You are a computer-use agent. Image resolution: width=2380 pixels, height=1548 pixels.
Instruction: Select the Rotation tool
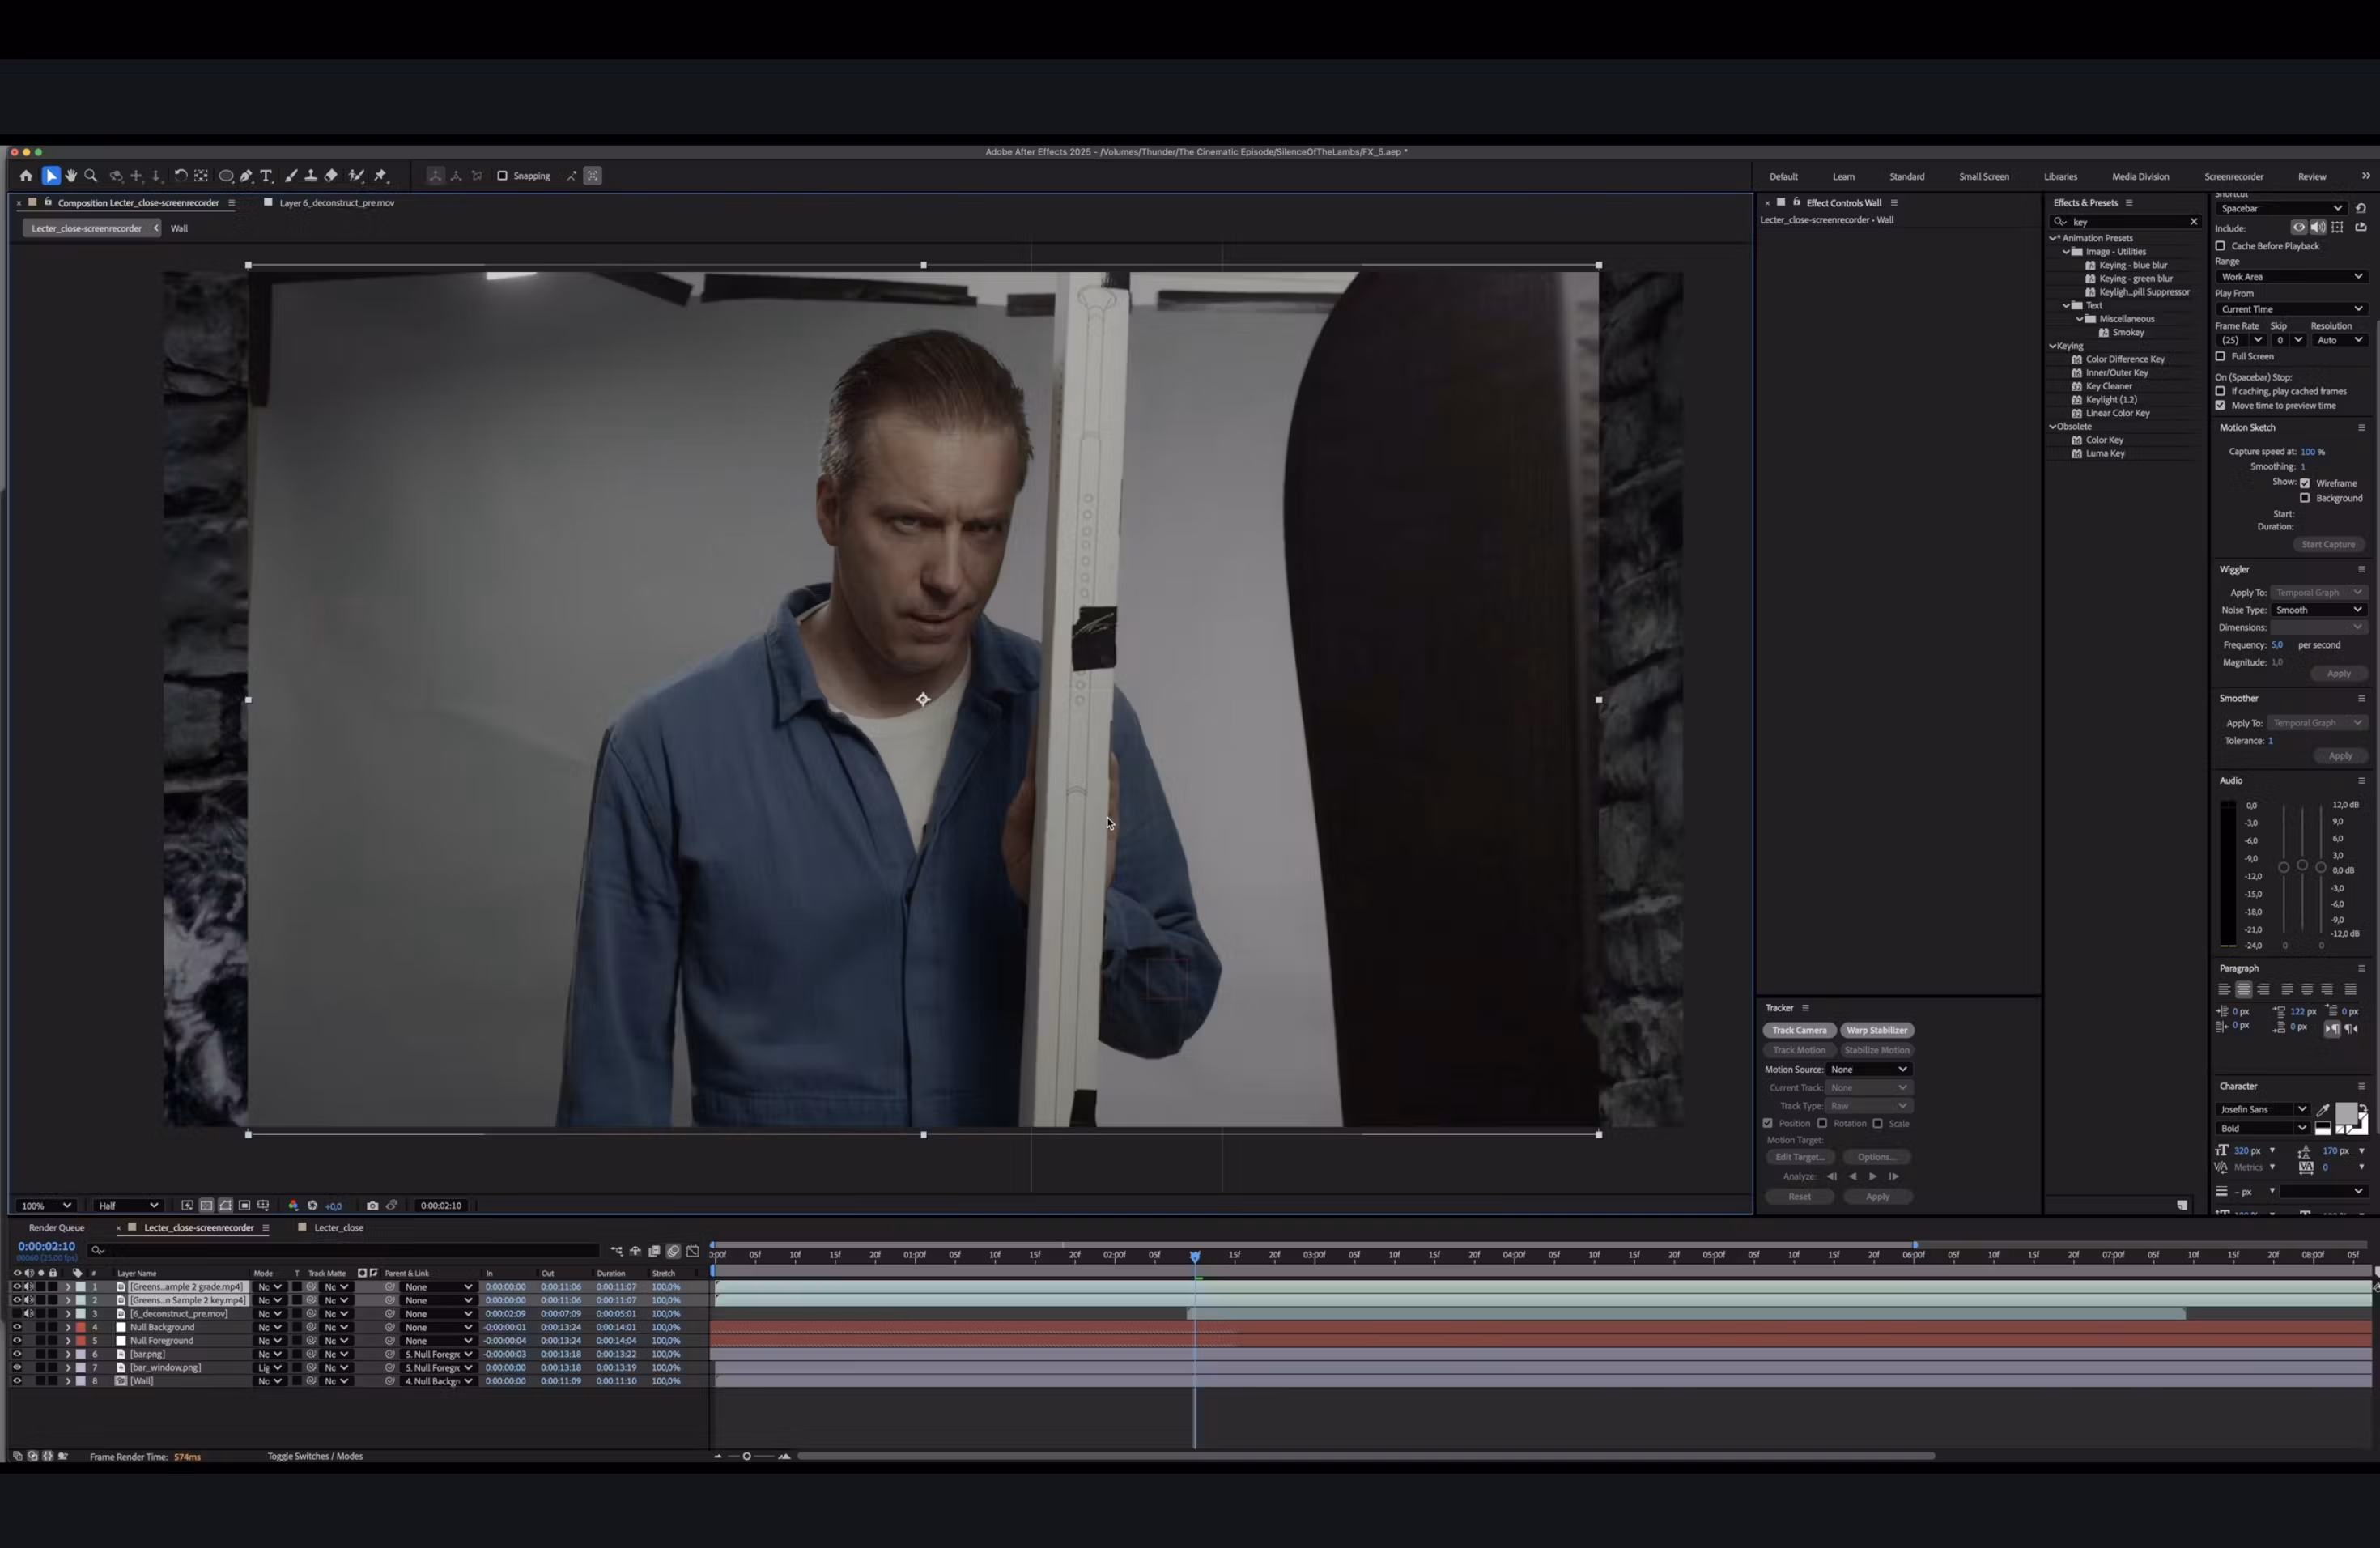[x=181, y=176]
